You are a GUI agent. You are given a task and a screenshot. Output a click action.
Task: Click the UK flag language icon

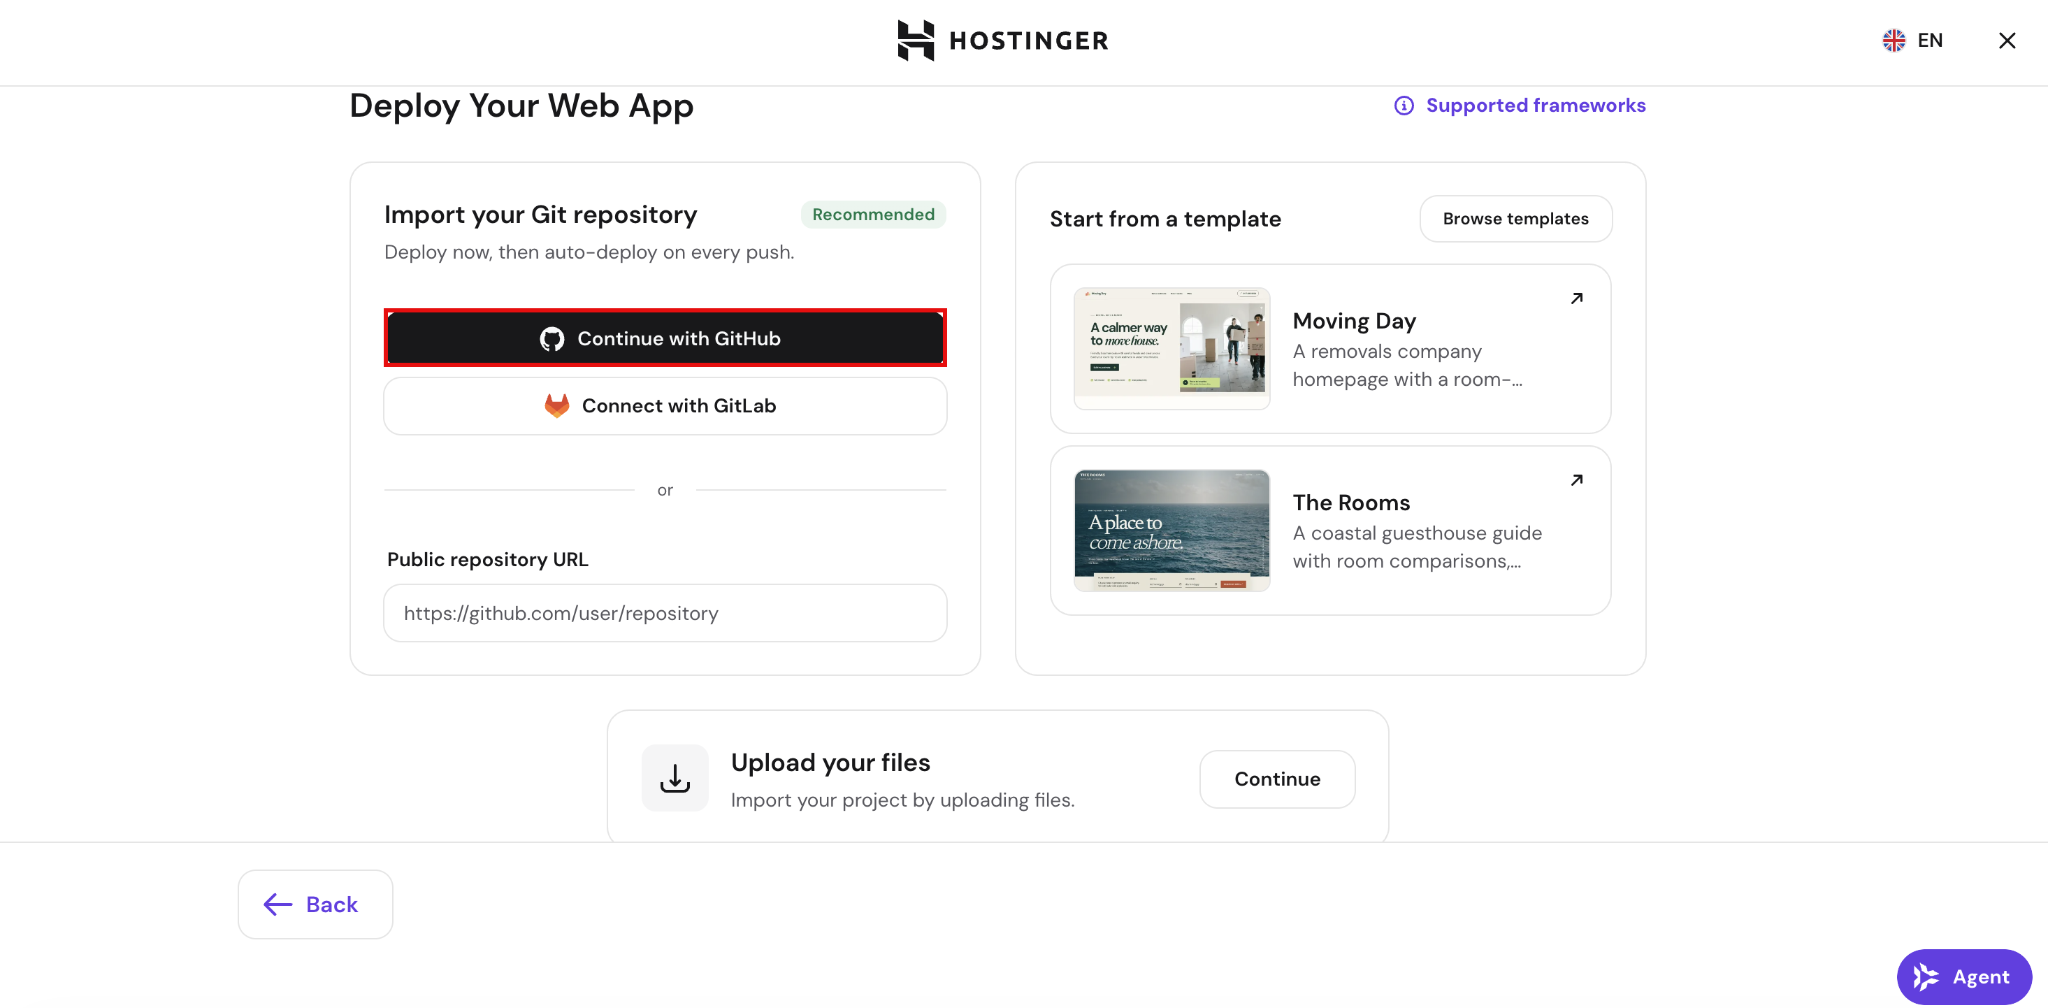click(1894, 40)
